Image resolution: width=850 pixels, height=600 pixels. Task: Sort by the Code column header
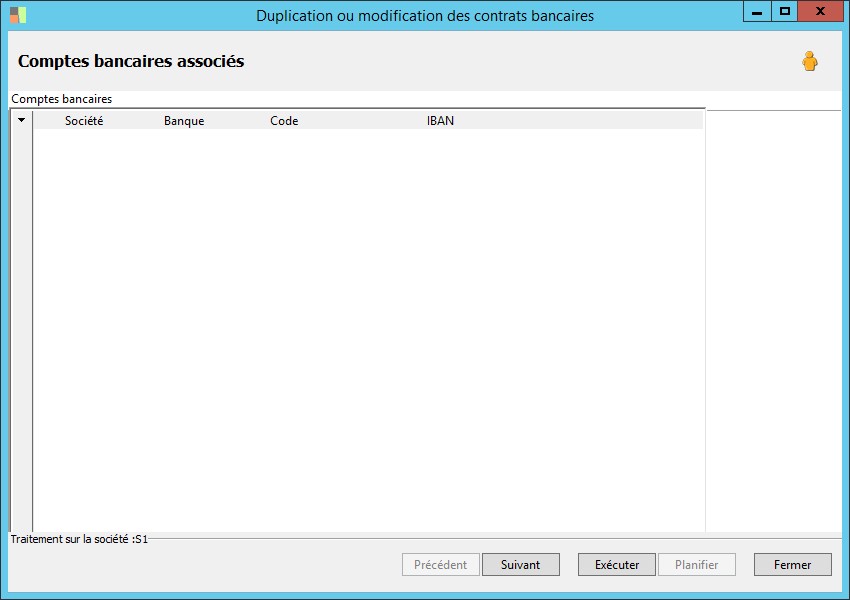tap(284, 121)
